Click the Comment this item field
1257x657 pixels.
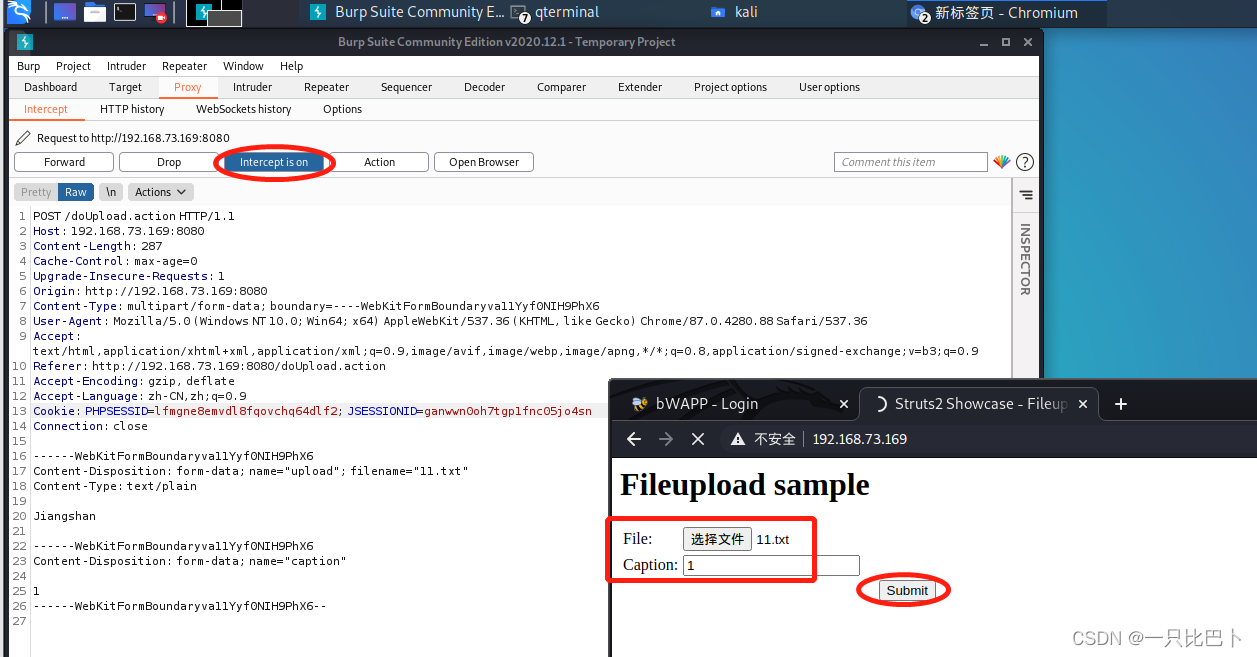911,162
